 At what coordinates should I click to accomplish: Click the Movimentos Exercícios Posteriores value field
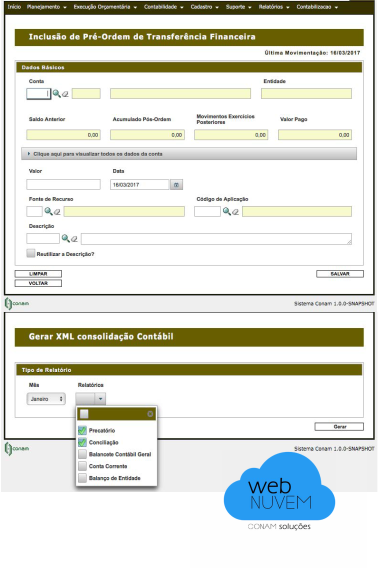point(231,135)
